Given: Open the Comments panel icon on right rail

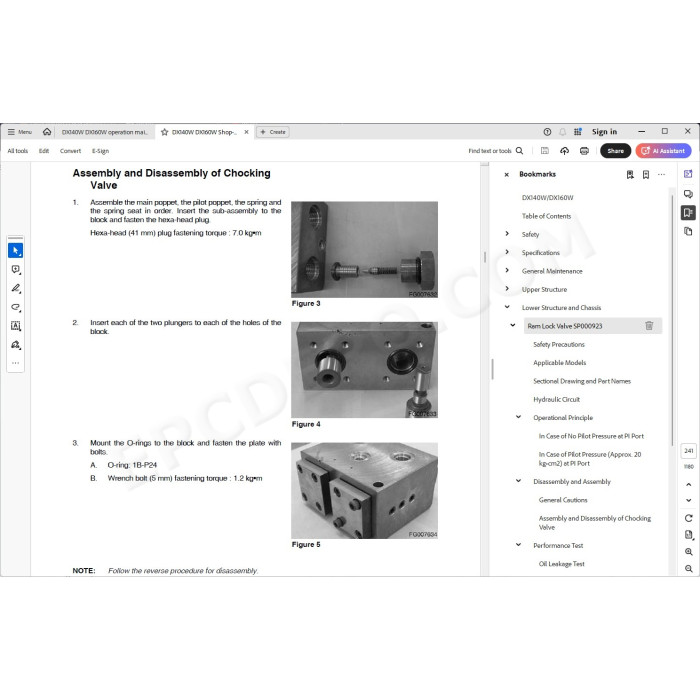Looking at the screenshot, I should pyautogui.click(x=688, y=194).
